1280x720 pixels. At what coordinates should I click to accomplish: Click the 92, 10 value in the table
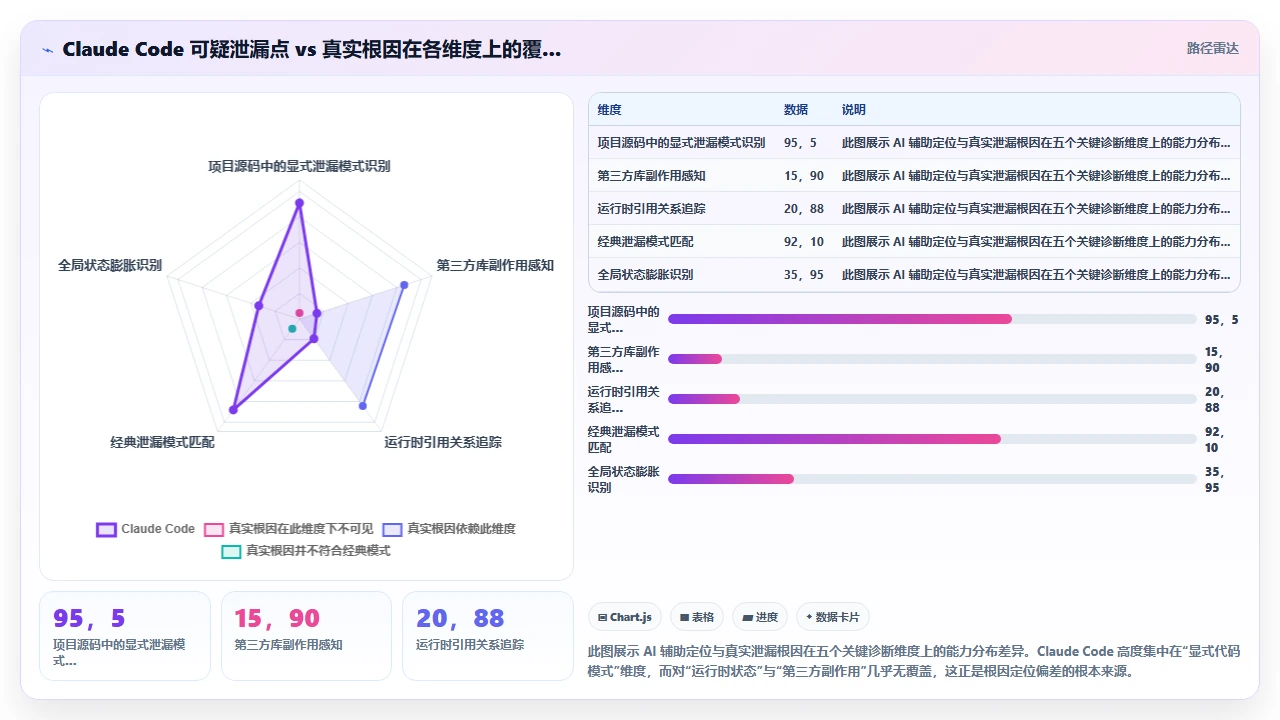tap(804, 242)
